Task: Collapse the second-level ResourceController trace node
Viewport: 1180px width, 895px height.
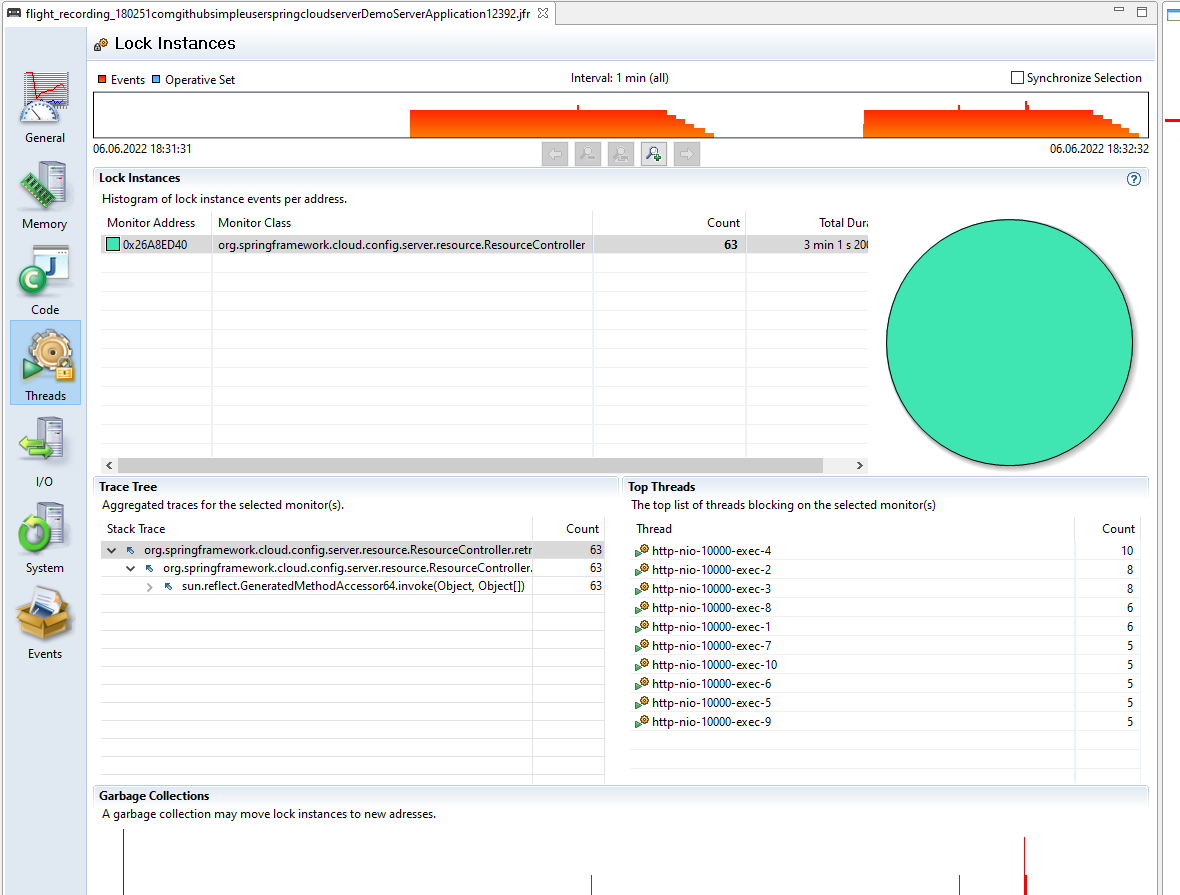Action: (x=130, y=568)
